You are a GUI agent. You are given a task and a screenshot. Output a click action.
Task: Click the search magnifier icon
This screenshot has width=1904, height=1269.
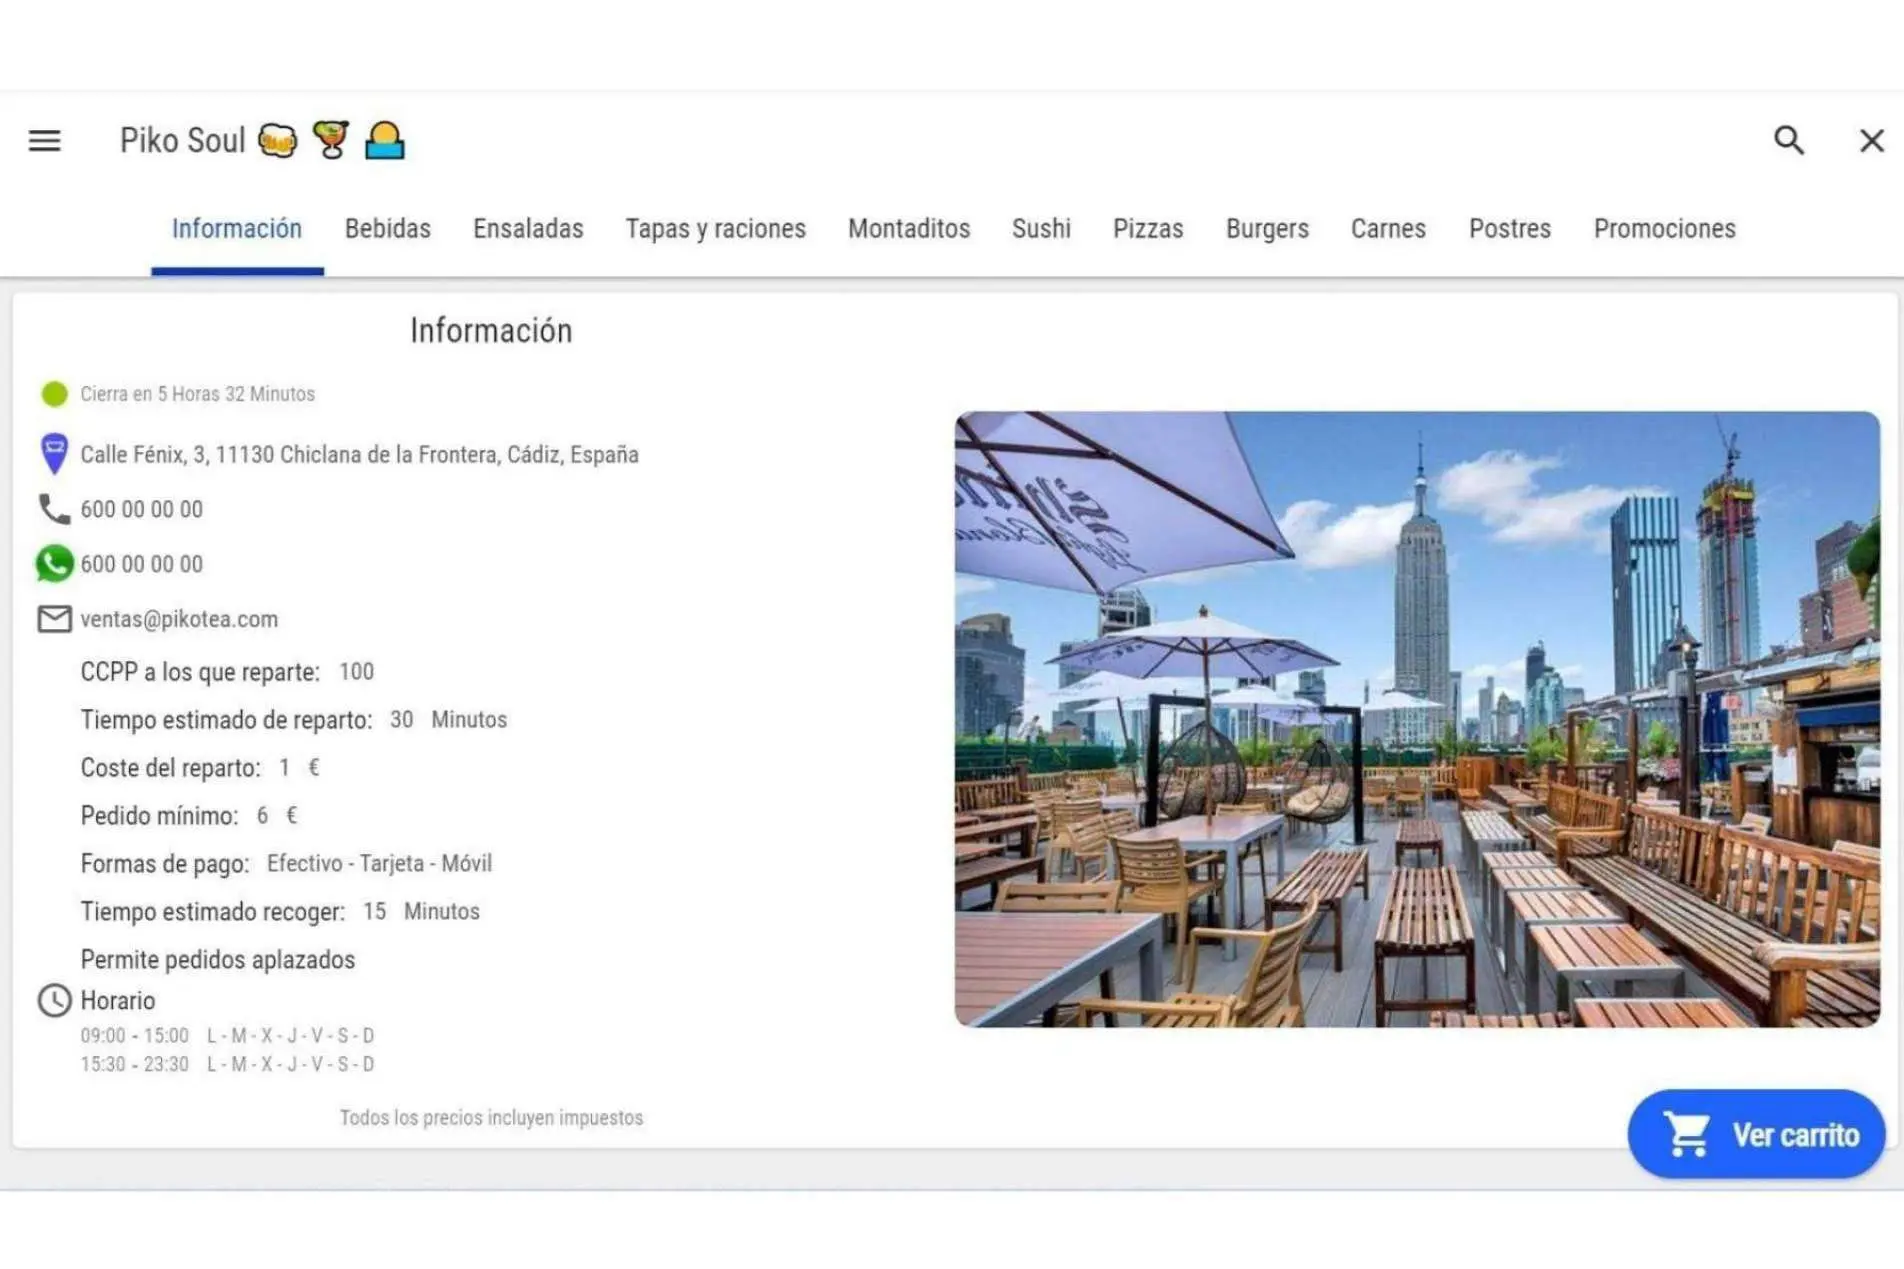pos(1788,141)
